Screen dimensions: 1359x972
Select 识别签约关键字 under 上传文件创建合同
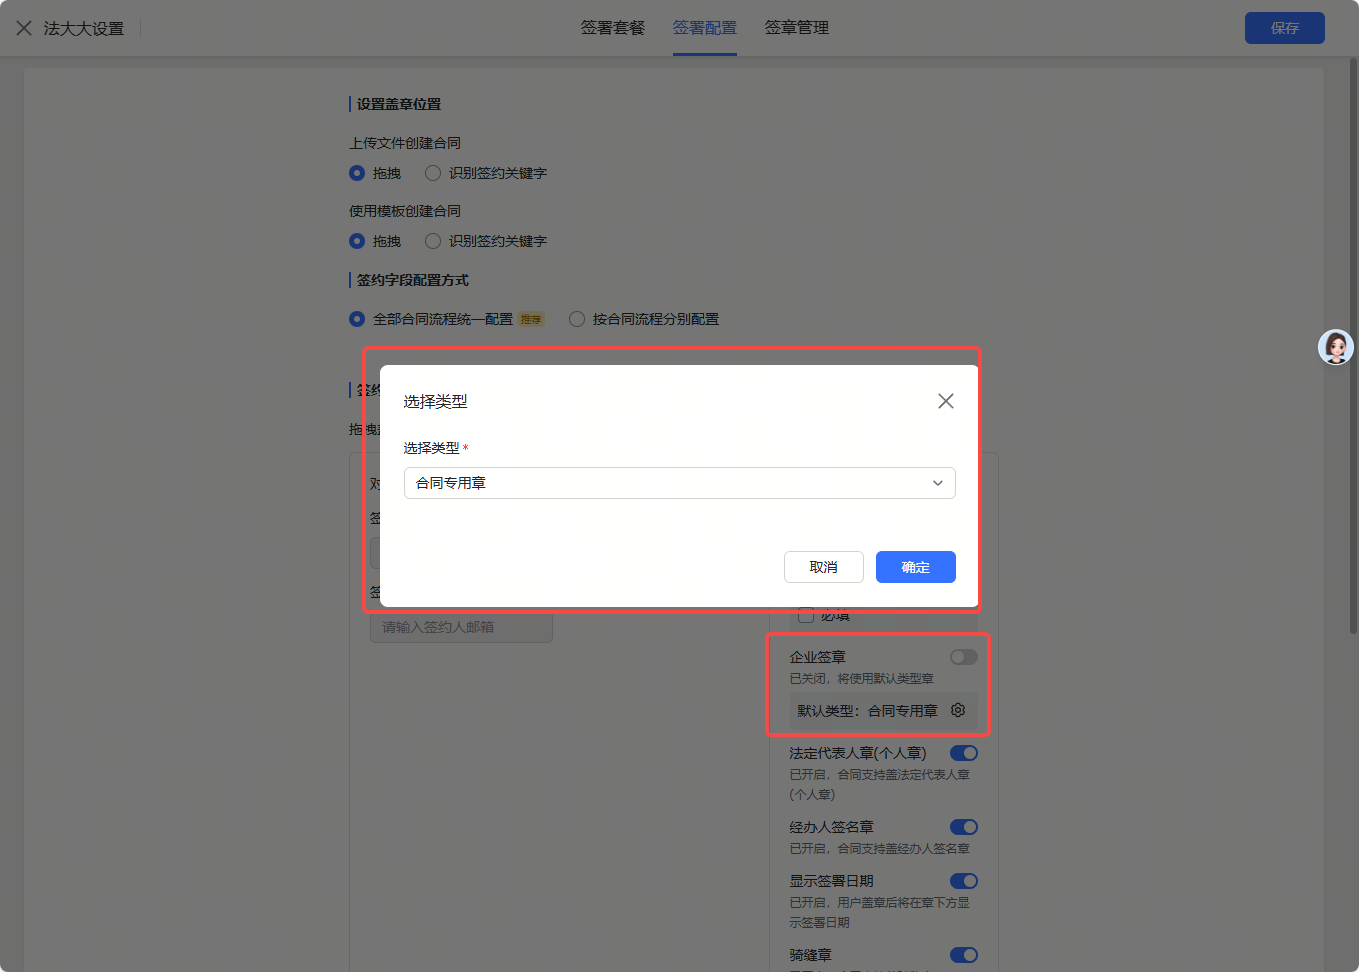pos(432,172)
